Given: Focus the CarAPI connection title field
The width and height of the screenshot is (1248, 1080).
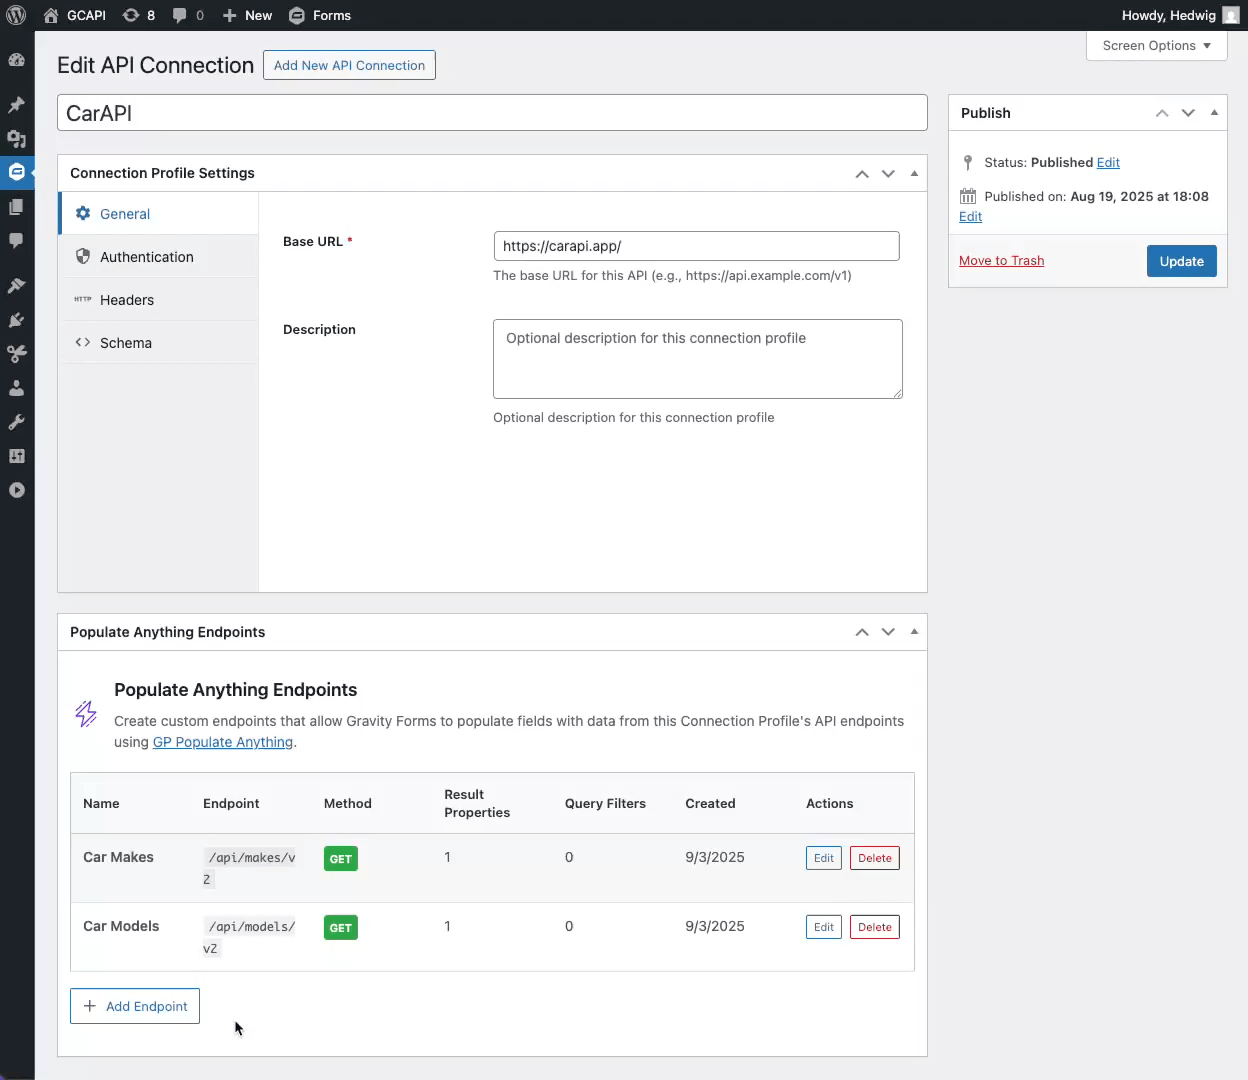Looking at the screenshot, I should click(x=492, y=113).
